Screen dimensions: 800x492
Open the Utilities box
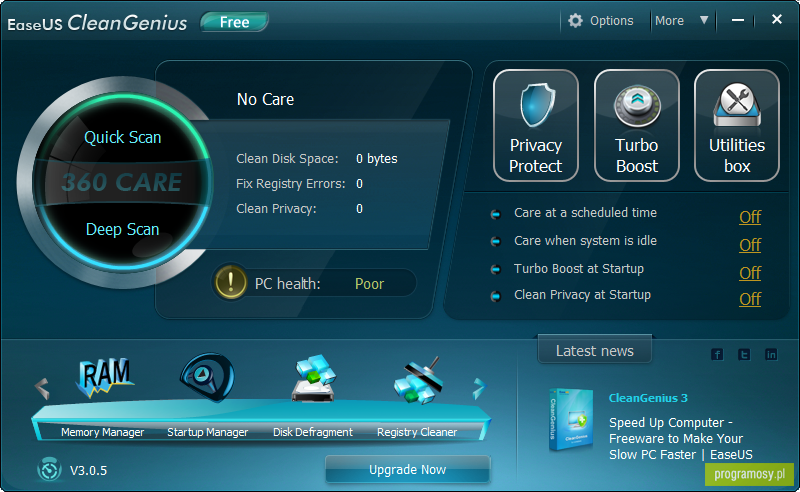pyautogui.click(x=737, y=126)
